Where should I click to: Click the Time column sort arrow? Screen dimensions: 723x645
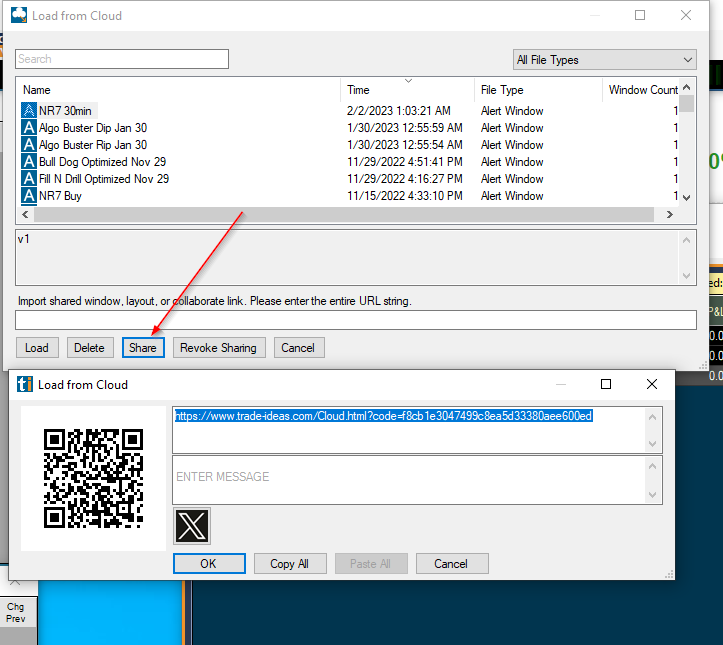tap(408, 81)
